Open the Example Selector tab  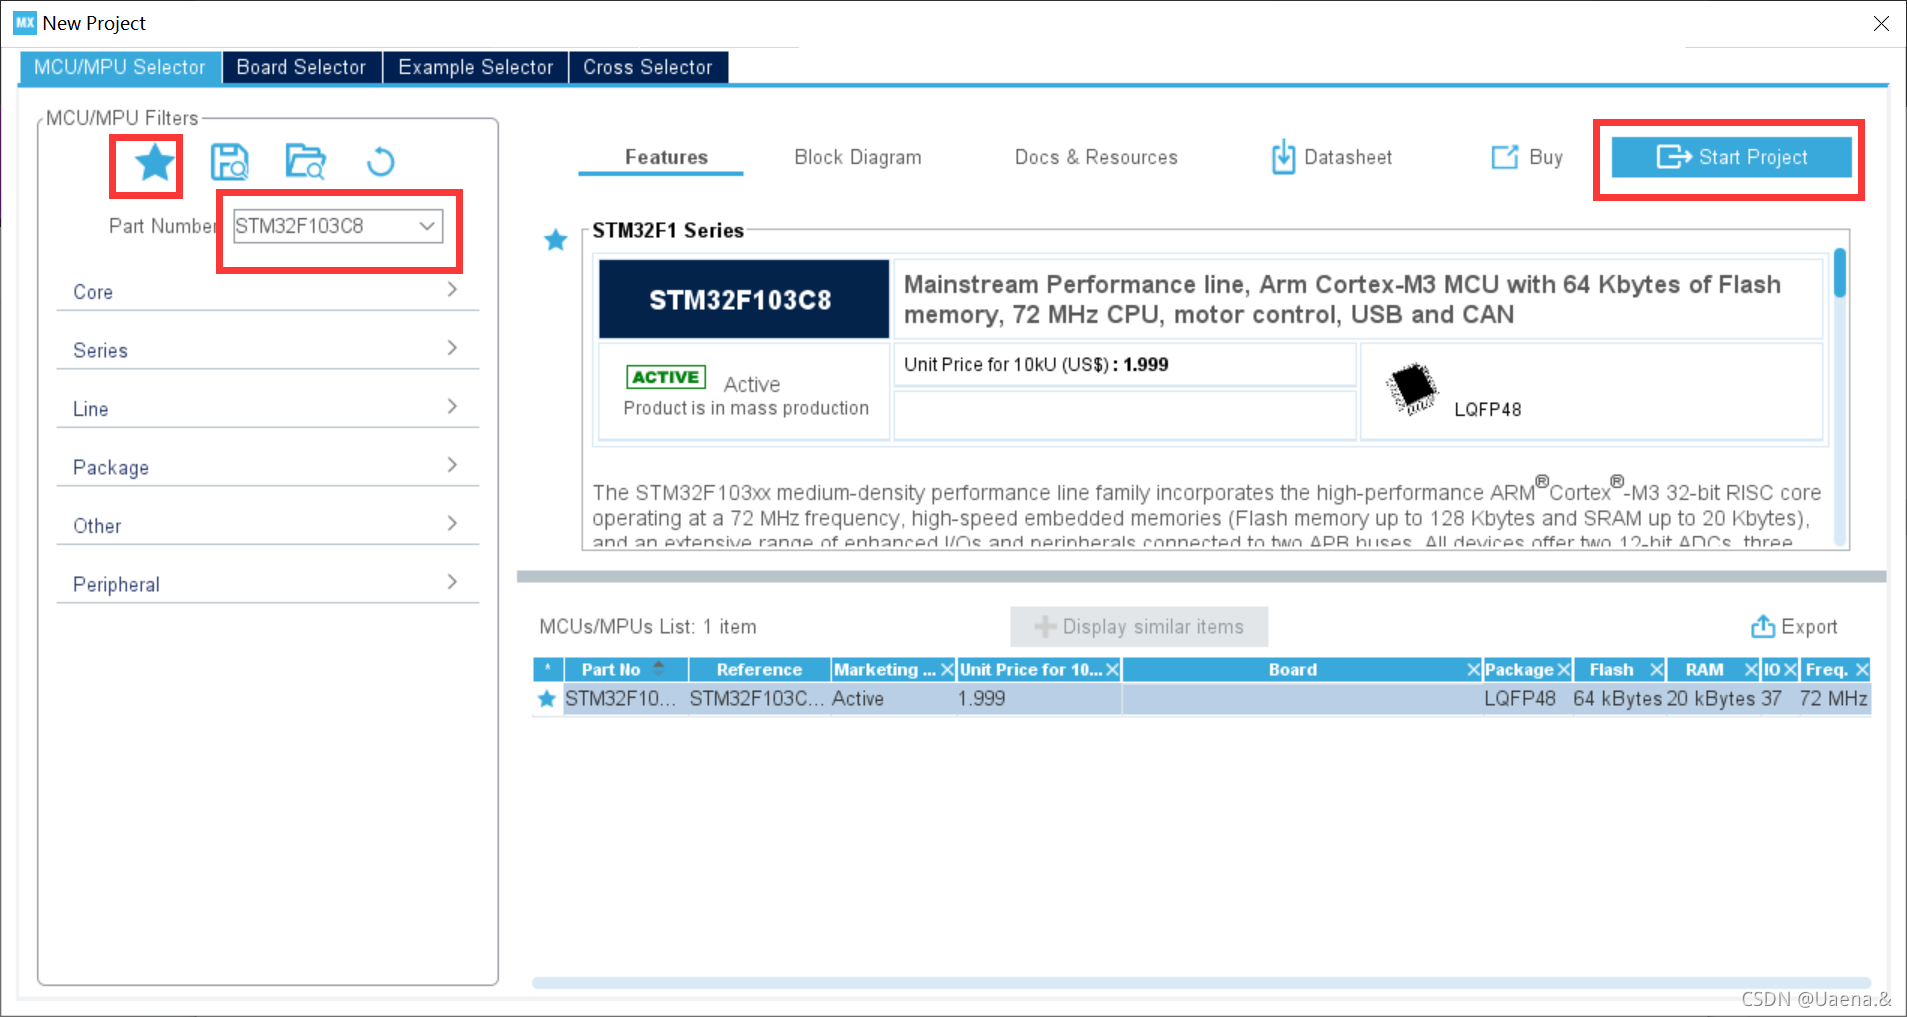tap(476, 67)
